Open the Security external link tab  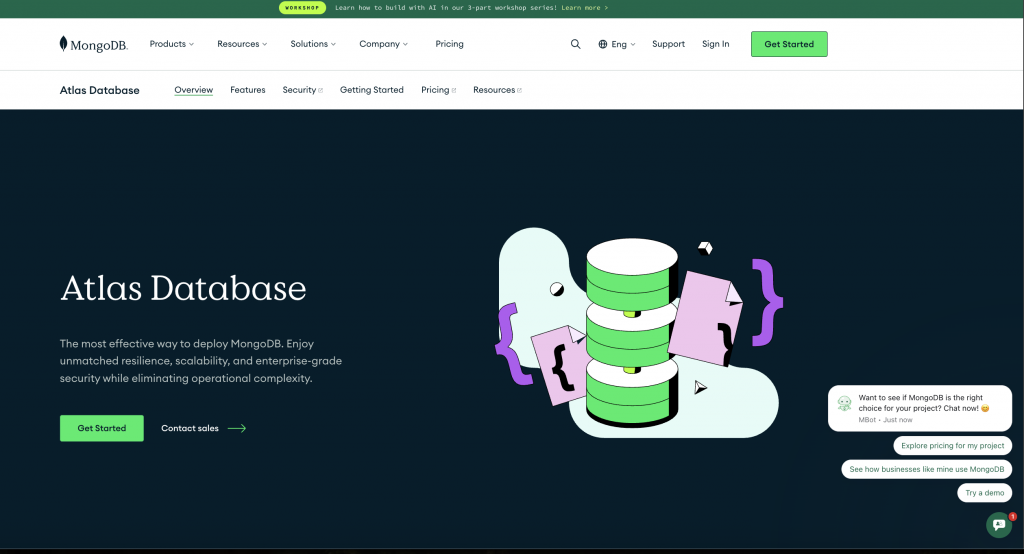tap(302, 90)
